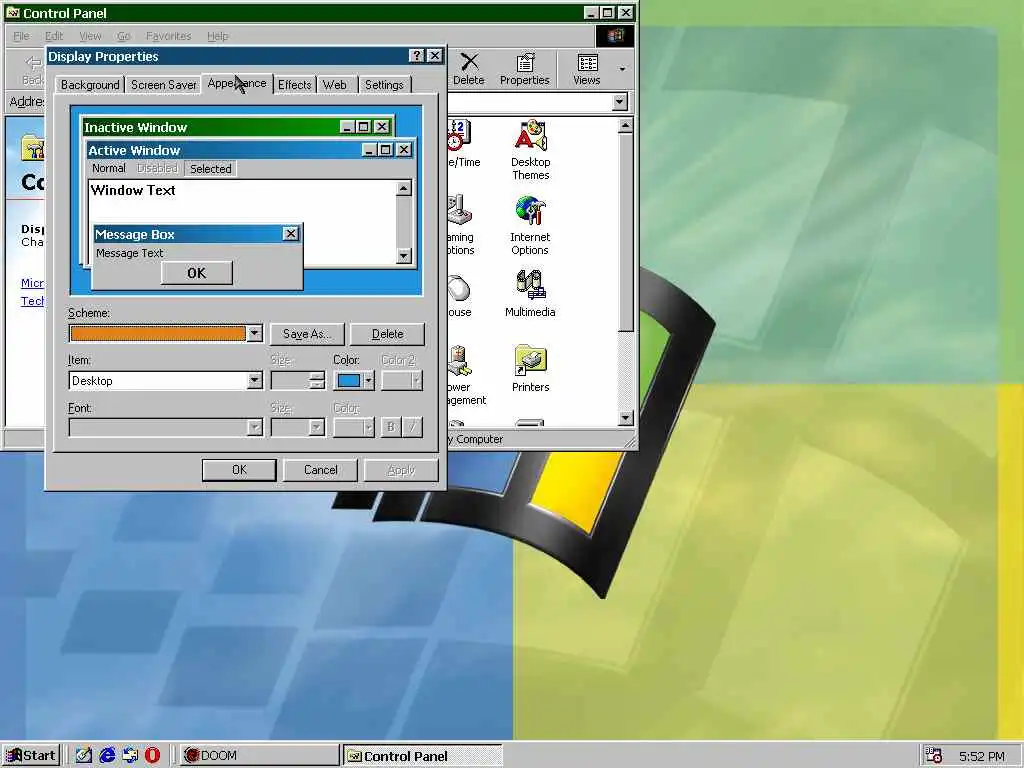Click the Normal menu item in preview
1024x768 pixels.
pos(108,168)
